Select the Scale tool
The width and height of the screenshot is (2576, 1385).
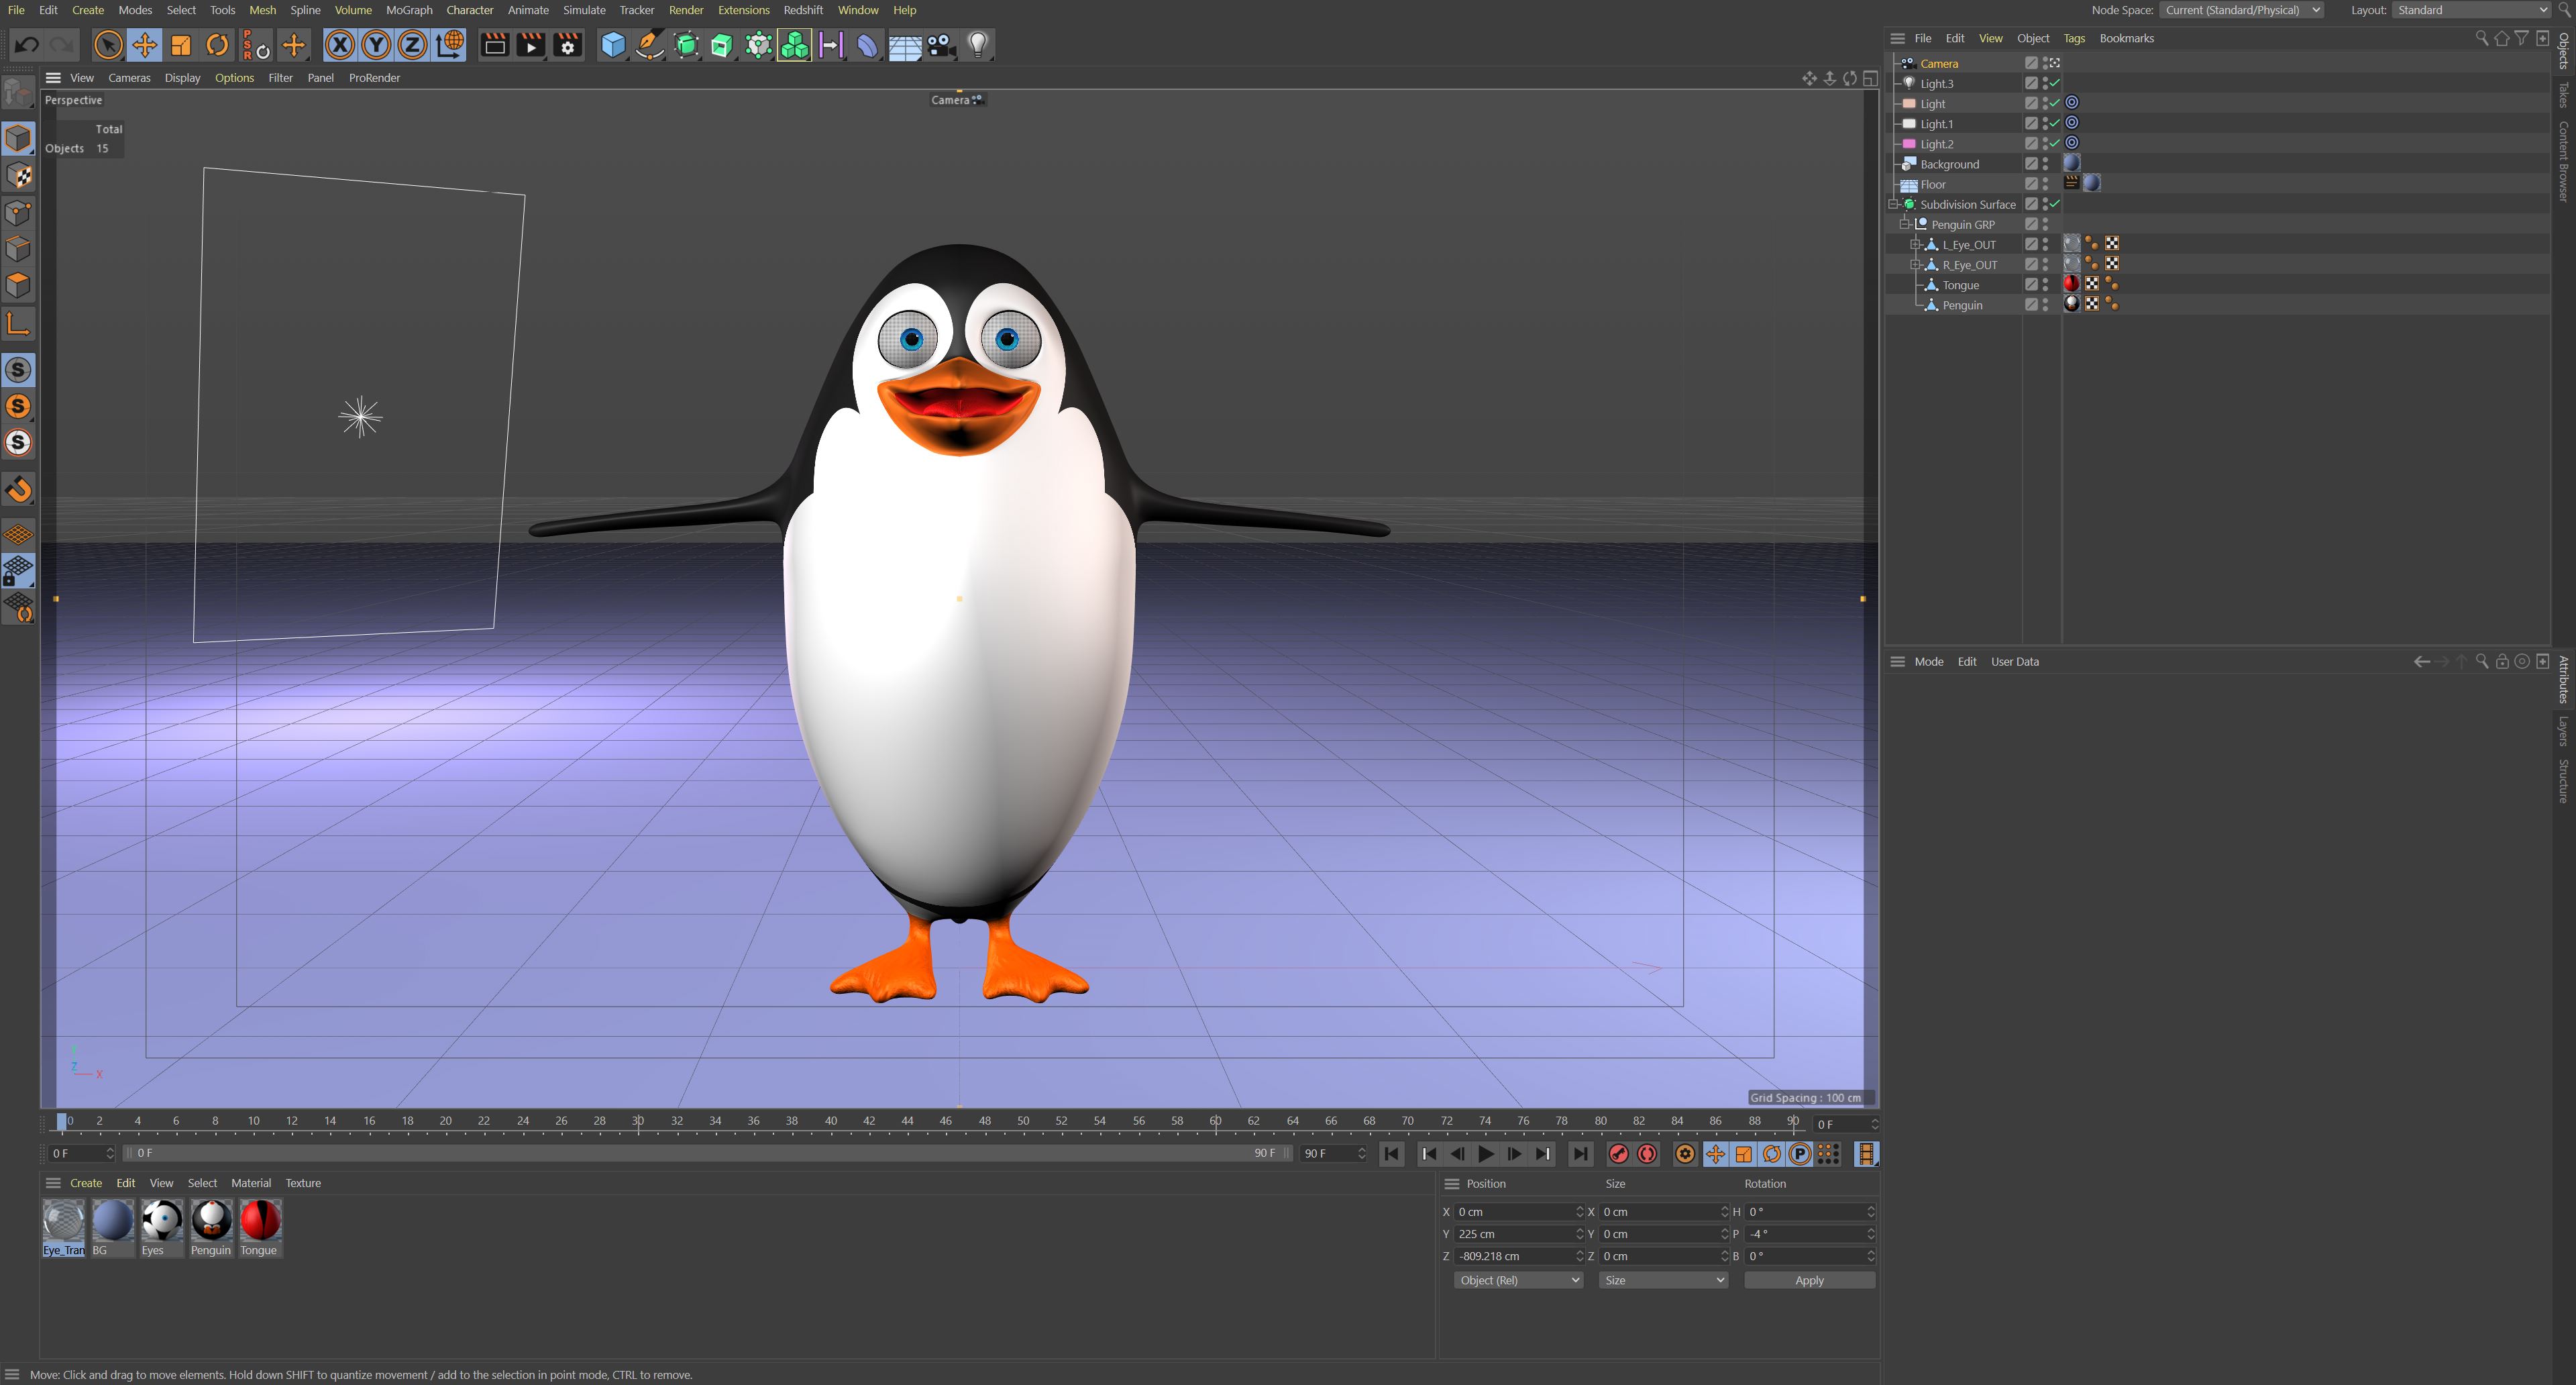(x=181, y=45)
